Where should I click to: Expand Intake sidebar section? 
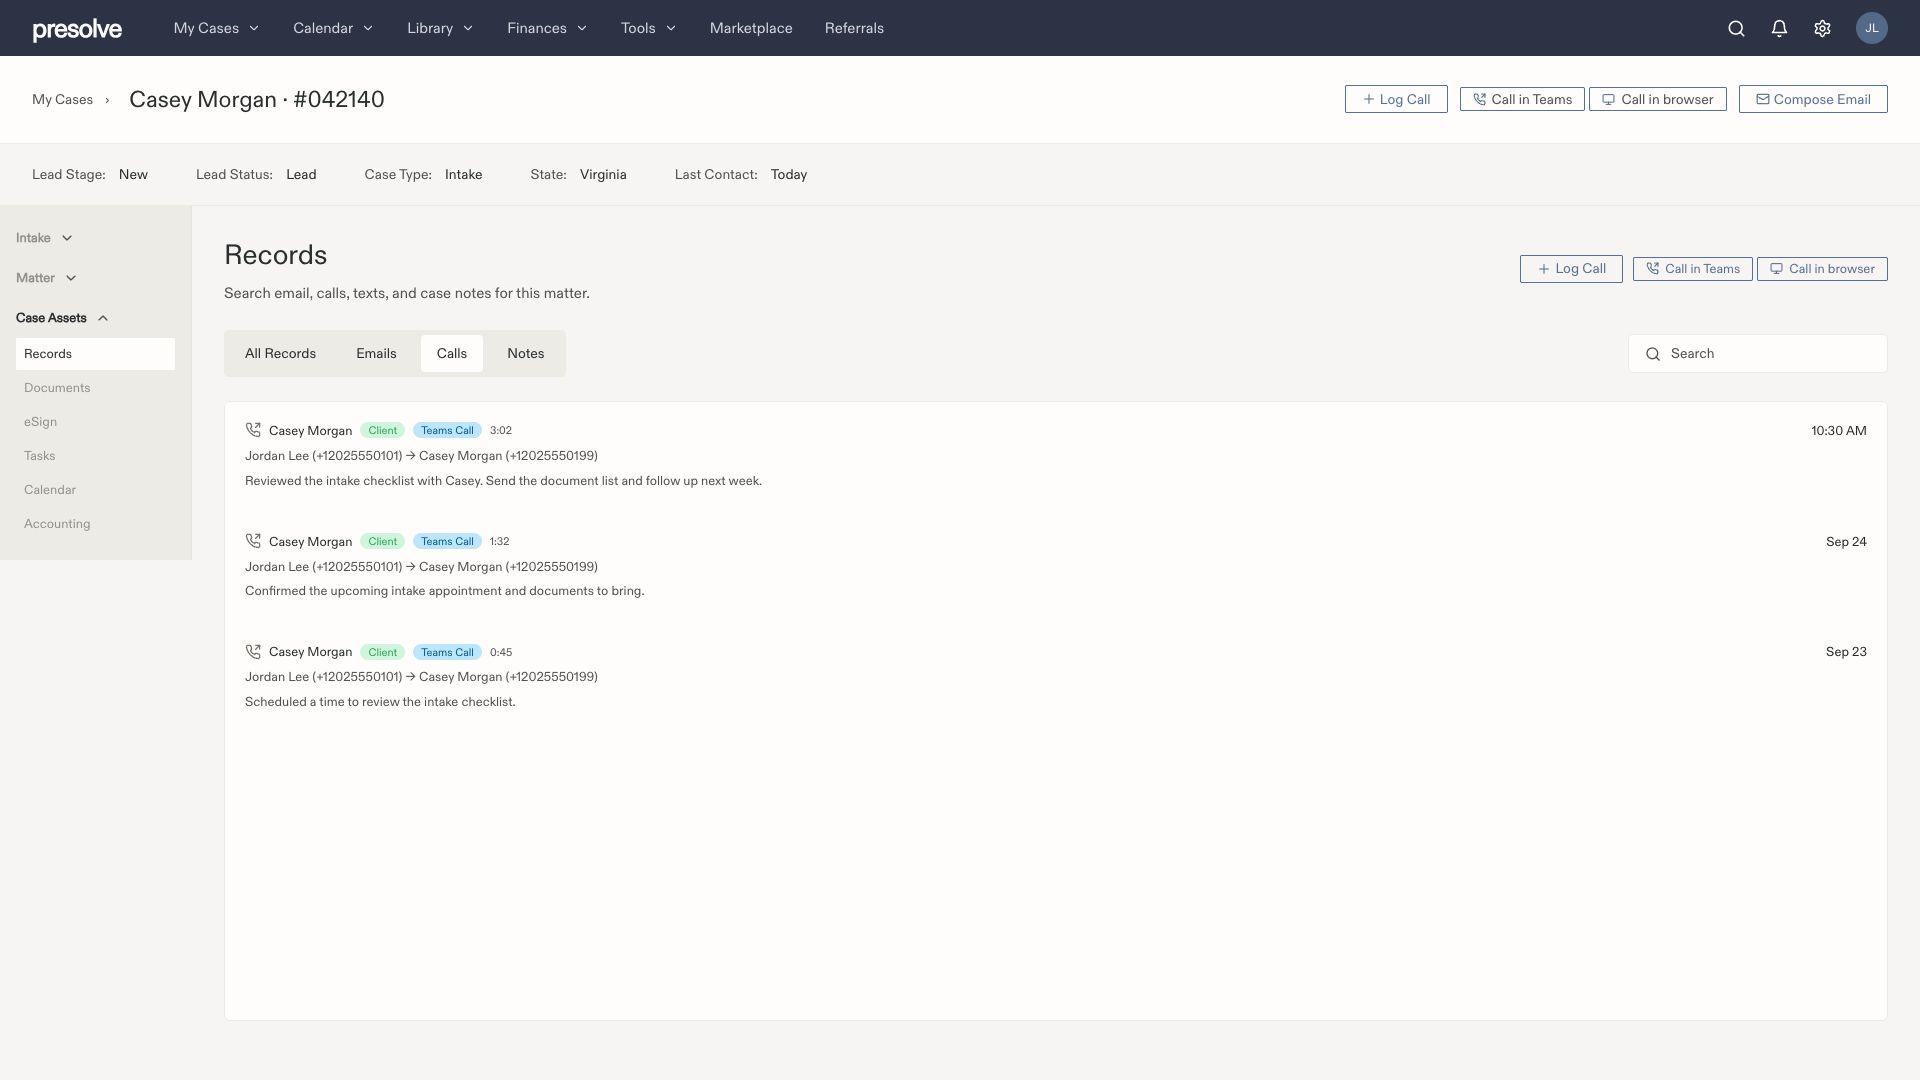[x=44, y=238]
